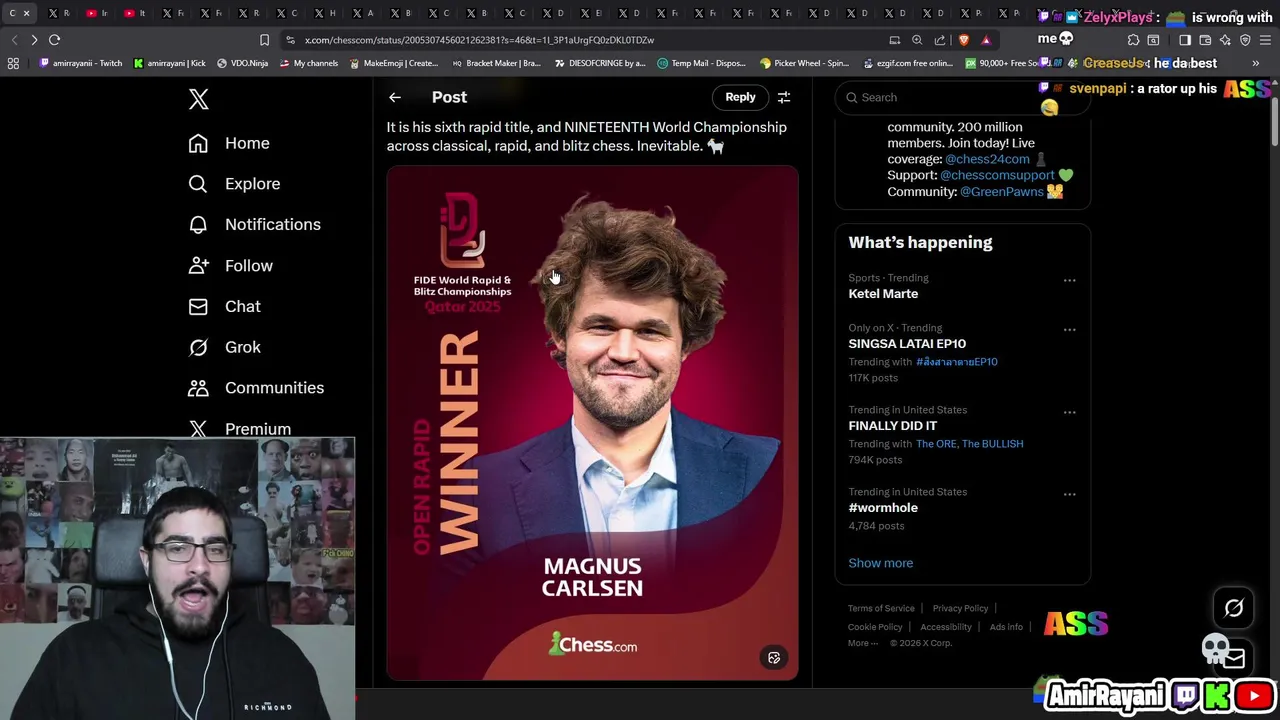
Task: Open Temp Mail bookmark
Action: pyautogui.click(x=701, y=63)
